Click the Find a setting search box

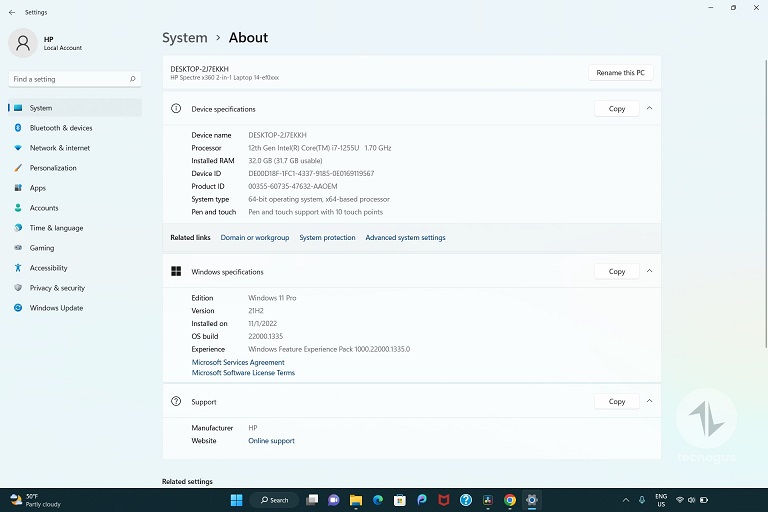(x=75, y=79)
